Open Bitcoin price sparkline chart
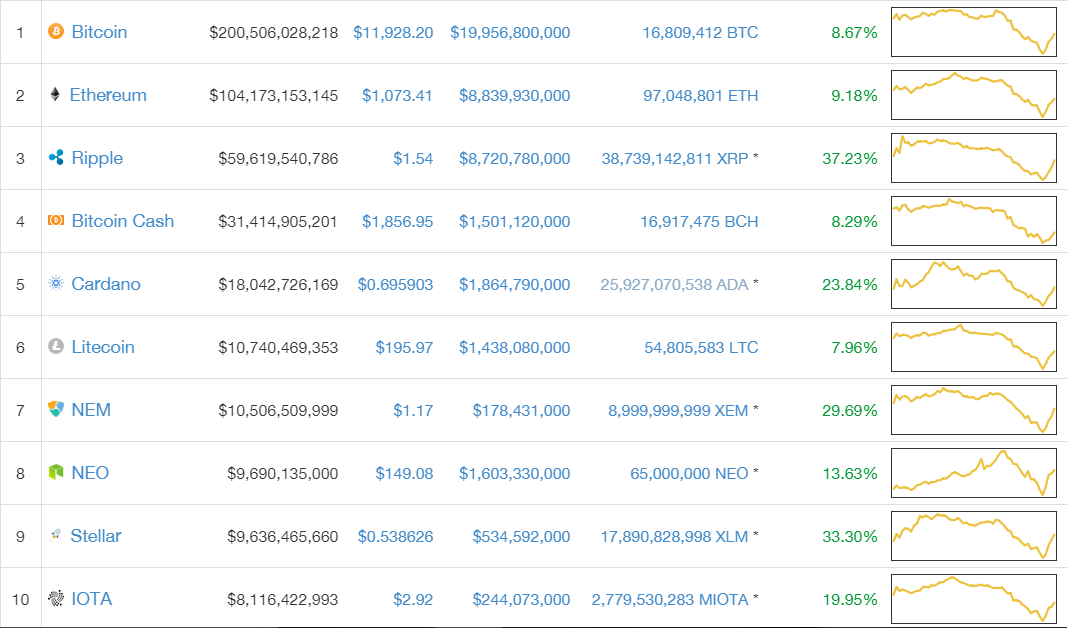 point(974,32)
